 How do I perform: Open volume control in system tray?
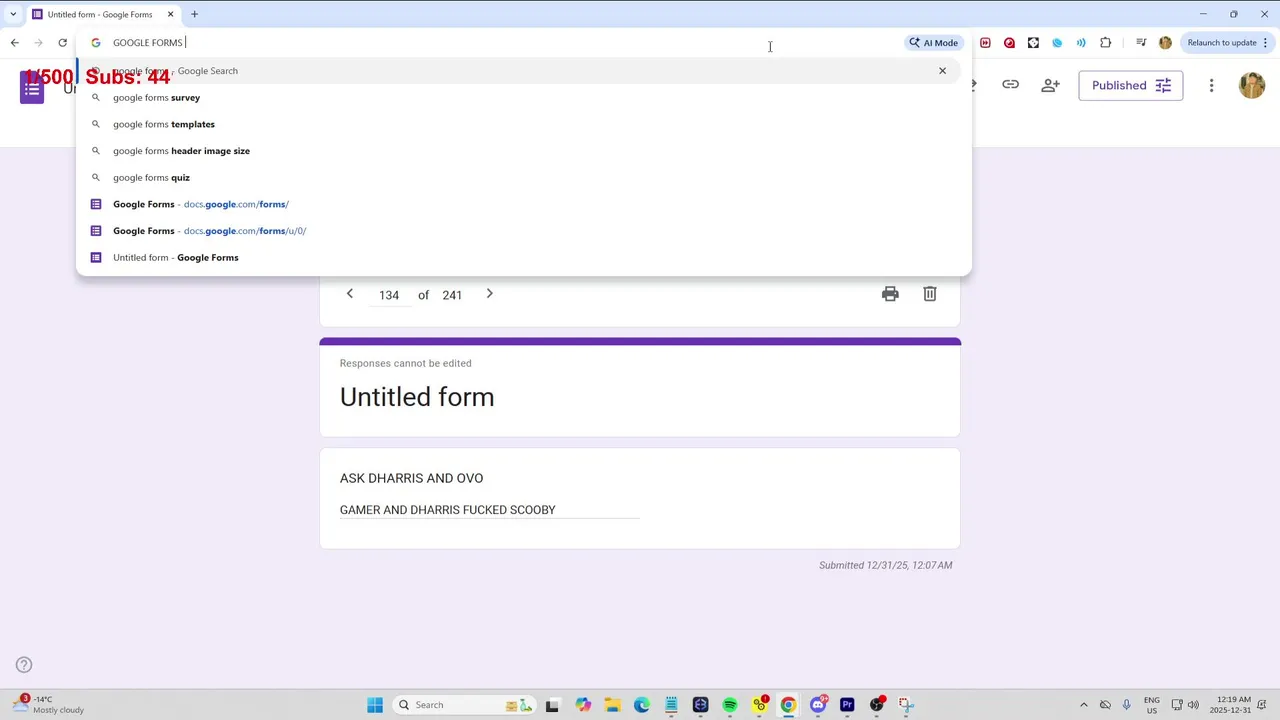(x=1193, y=705)
